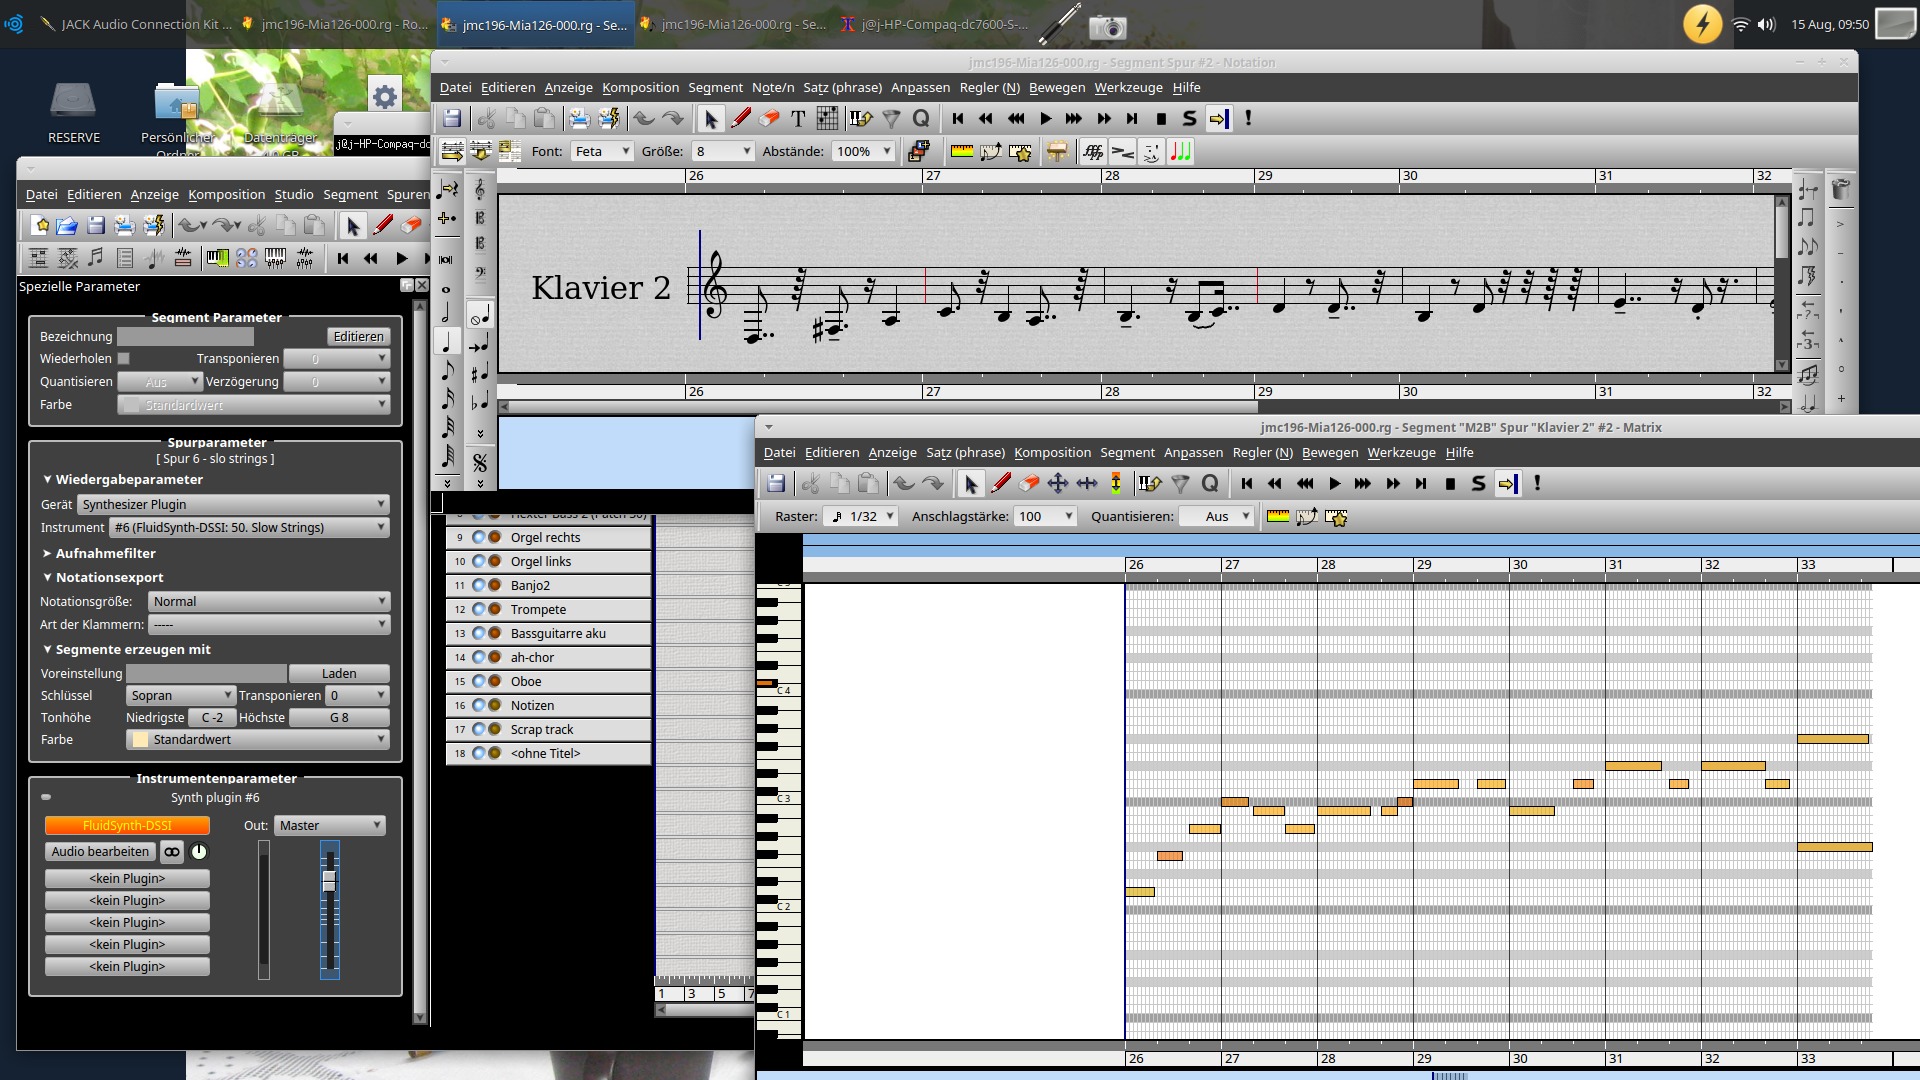Click the guitar chord grid icon
The height and width of the screenshot is (1080, 1920).
tap(827, 119)
